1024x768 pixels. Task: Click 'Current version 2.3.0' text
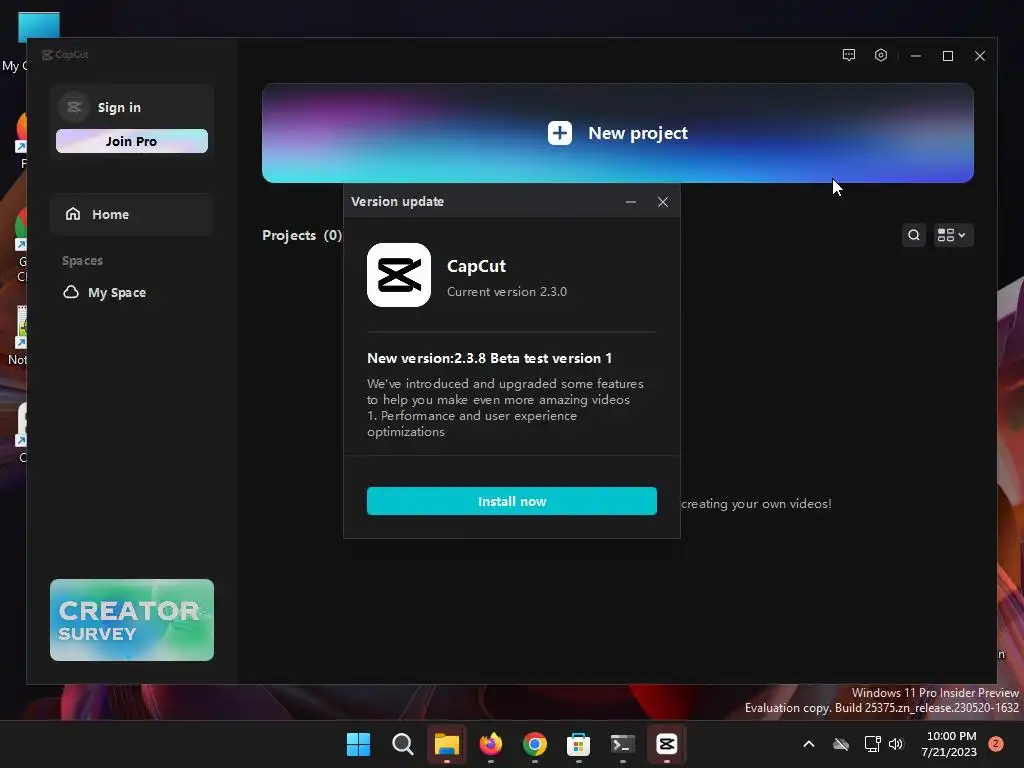[x=507, y=291]
